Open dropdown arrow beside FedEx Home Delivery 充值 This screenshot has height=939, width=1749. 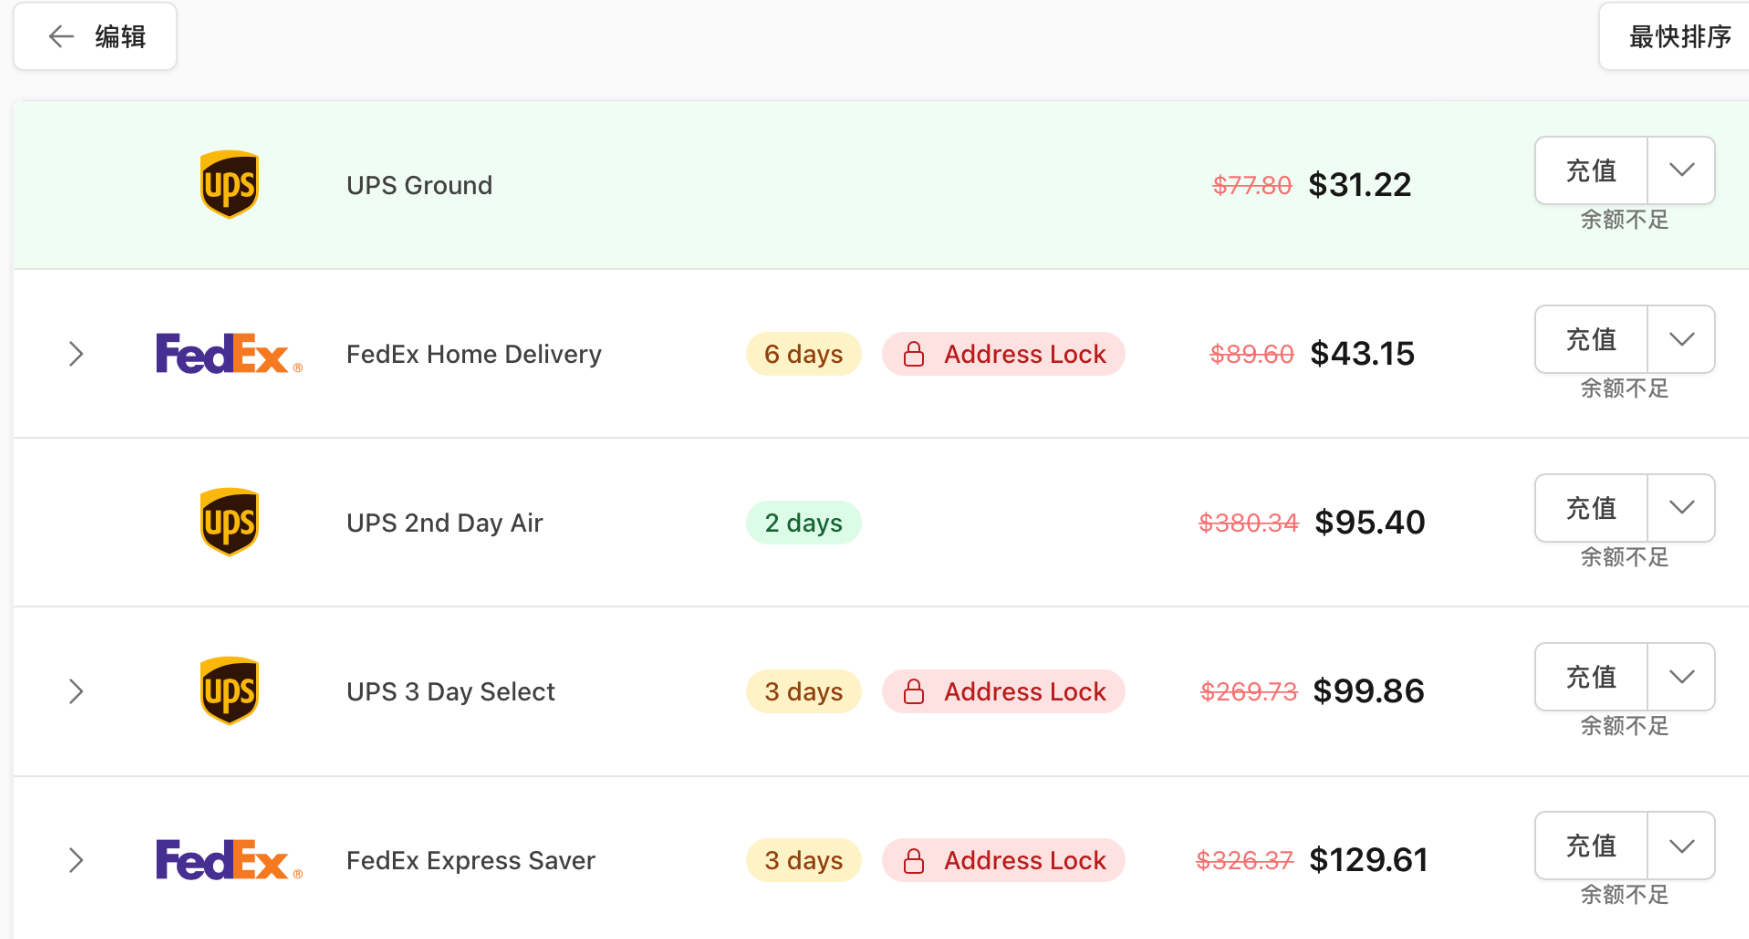tap(1681, 339)
